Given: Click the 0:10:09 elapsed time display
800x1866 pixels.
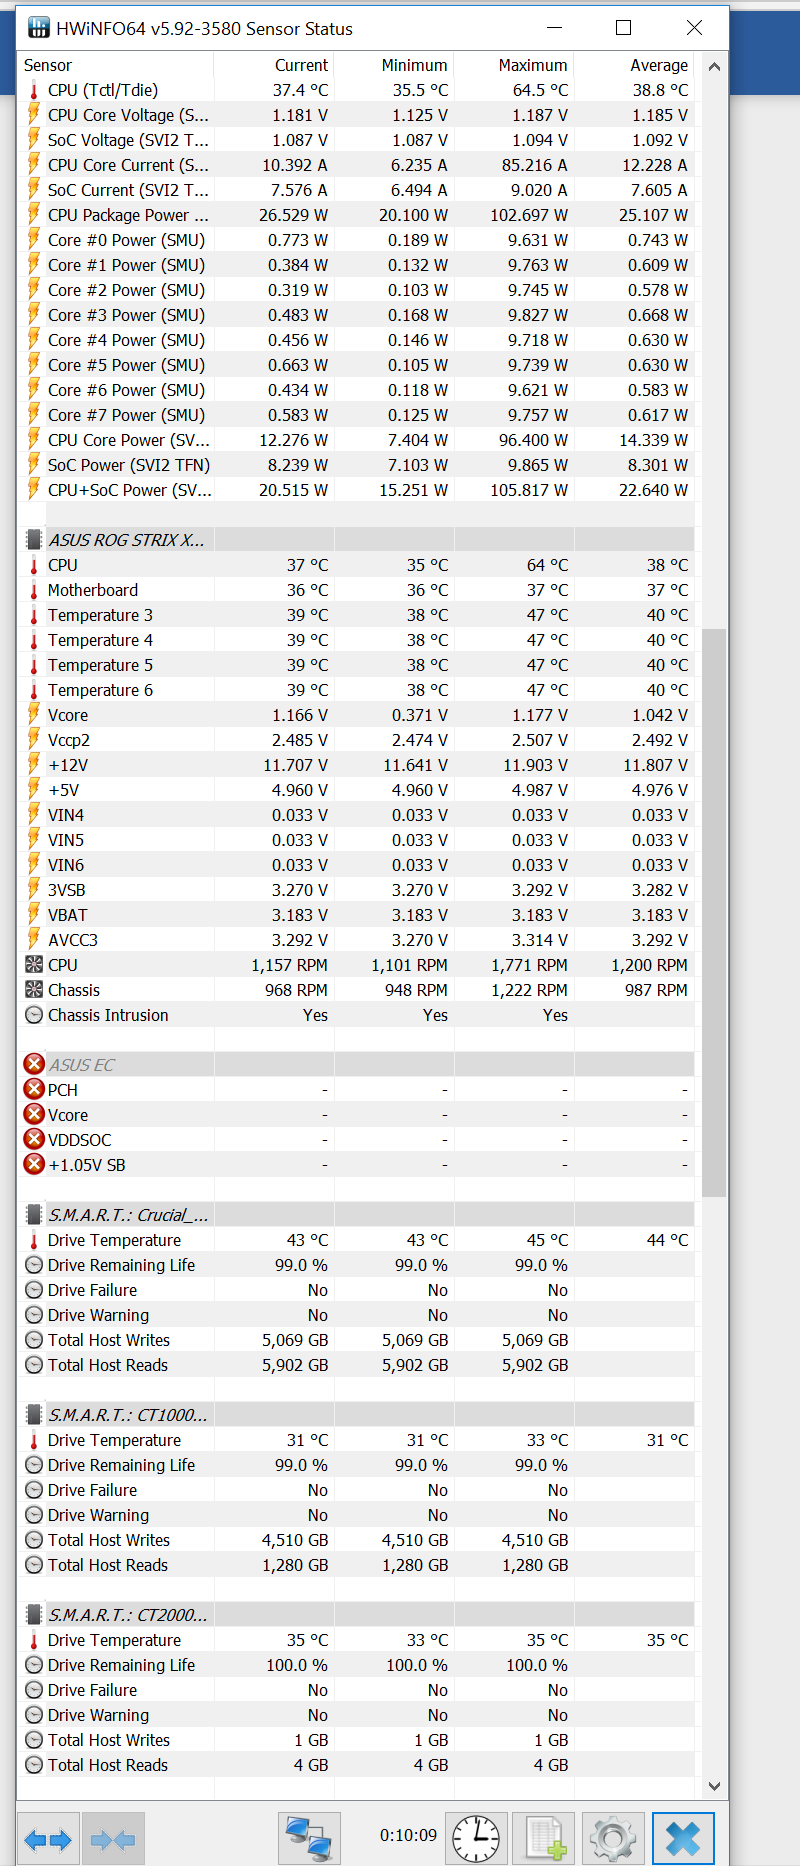Looking at the screenshot, I should (408, 1836).
